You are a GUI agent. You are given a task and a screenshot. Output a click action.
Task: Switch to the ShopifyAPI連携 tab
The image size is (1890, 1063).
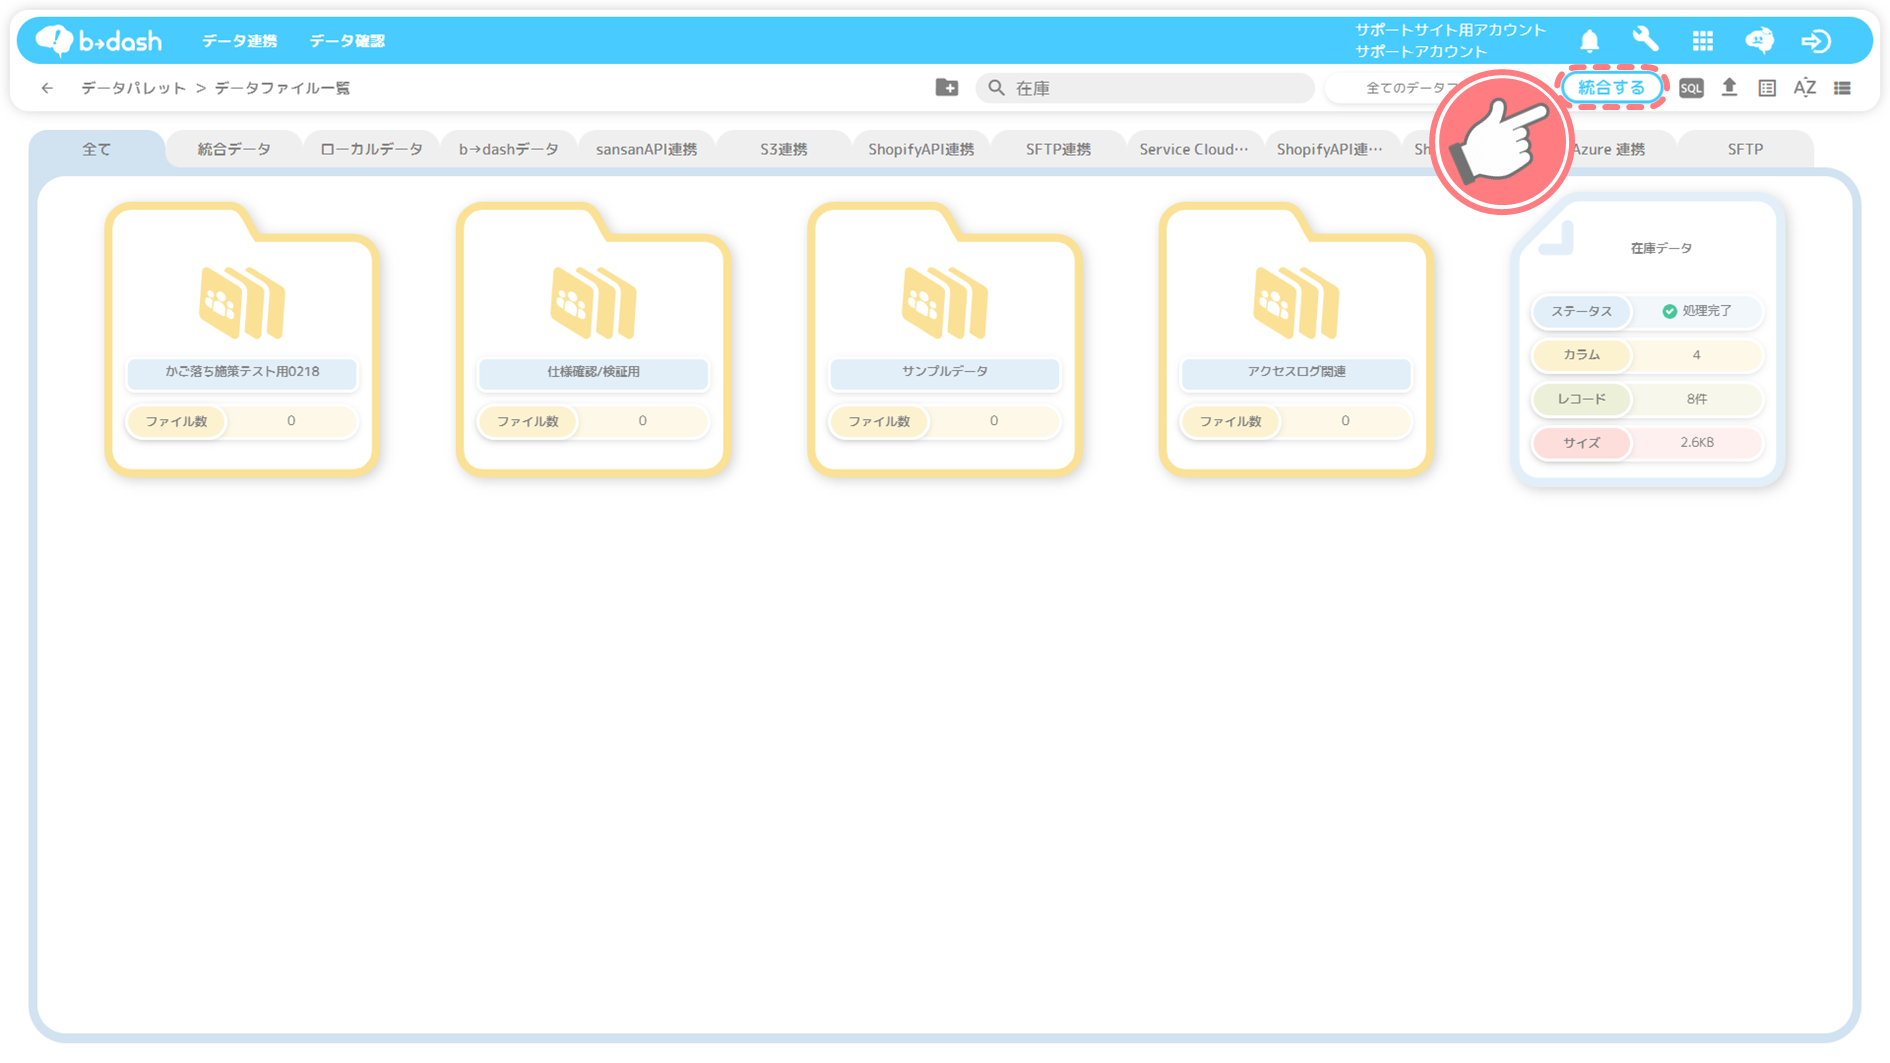[921, 149]
